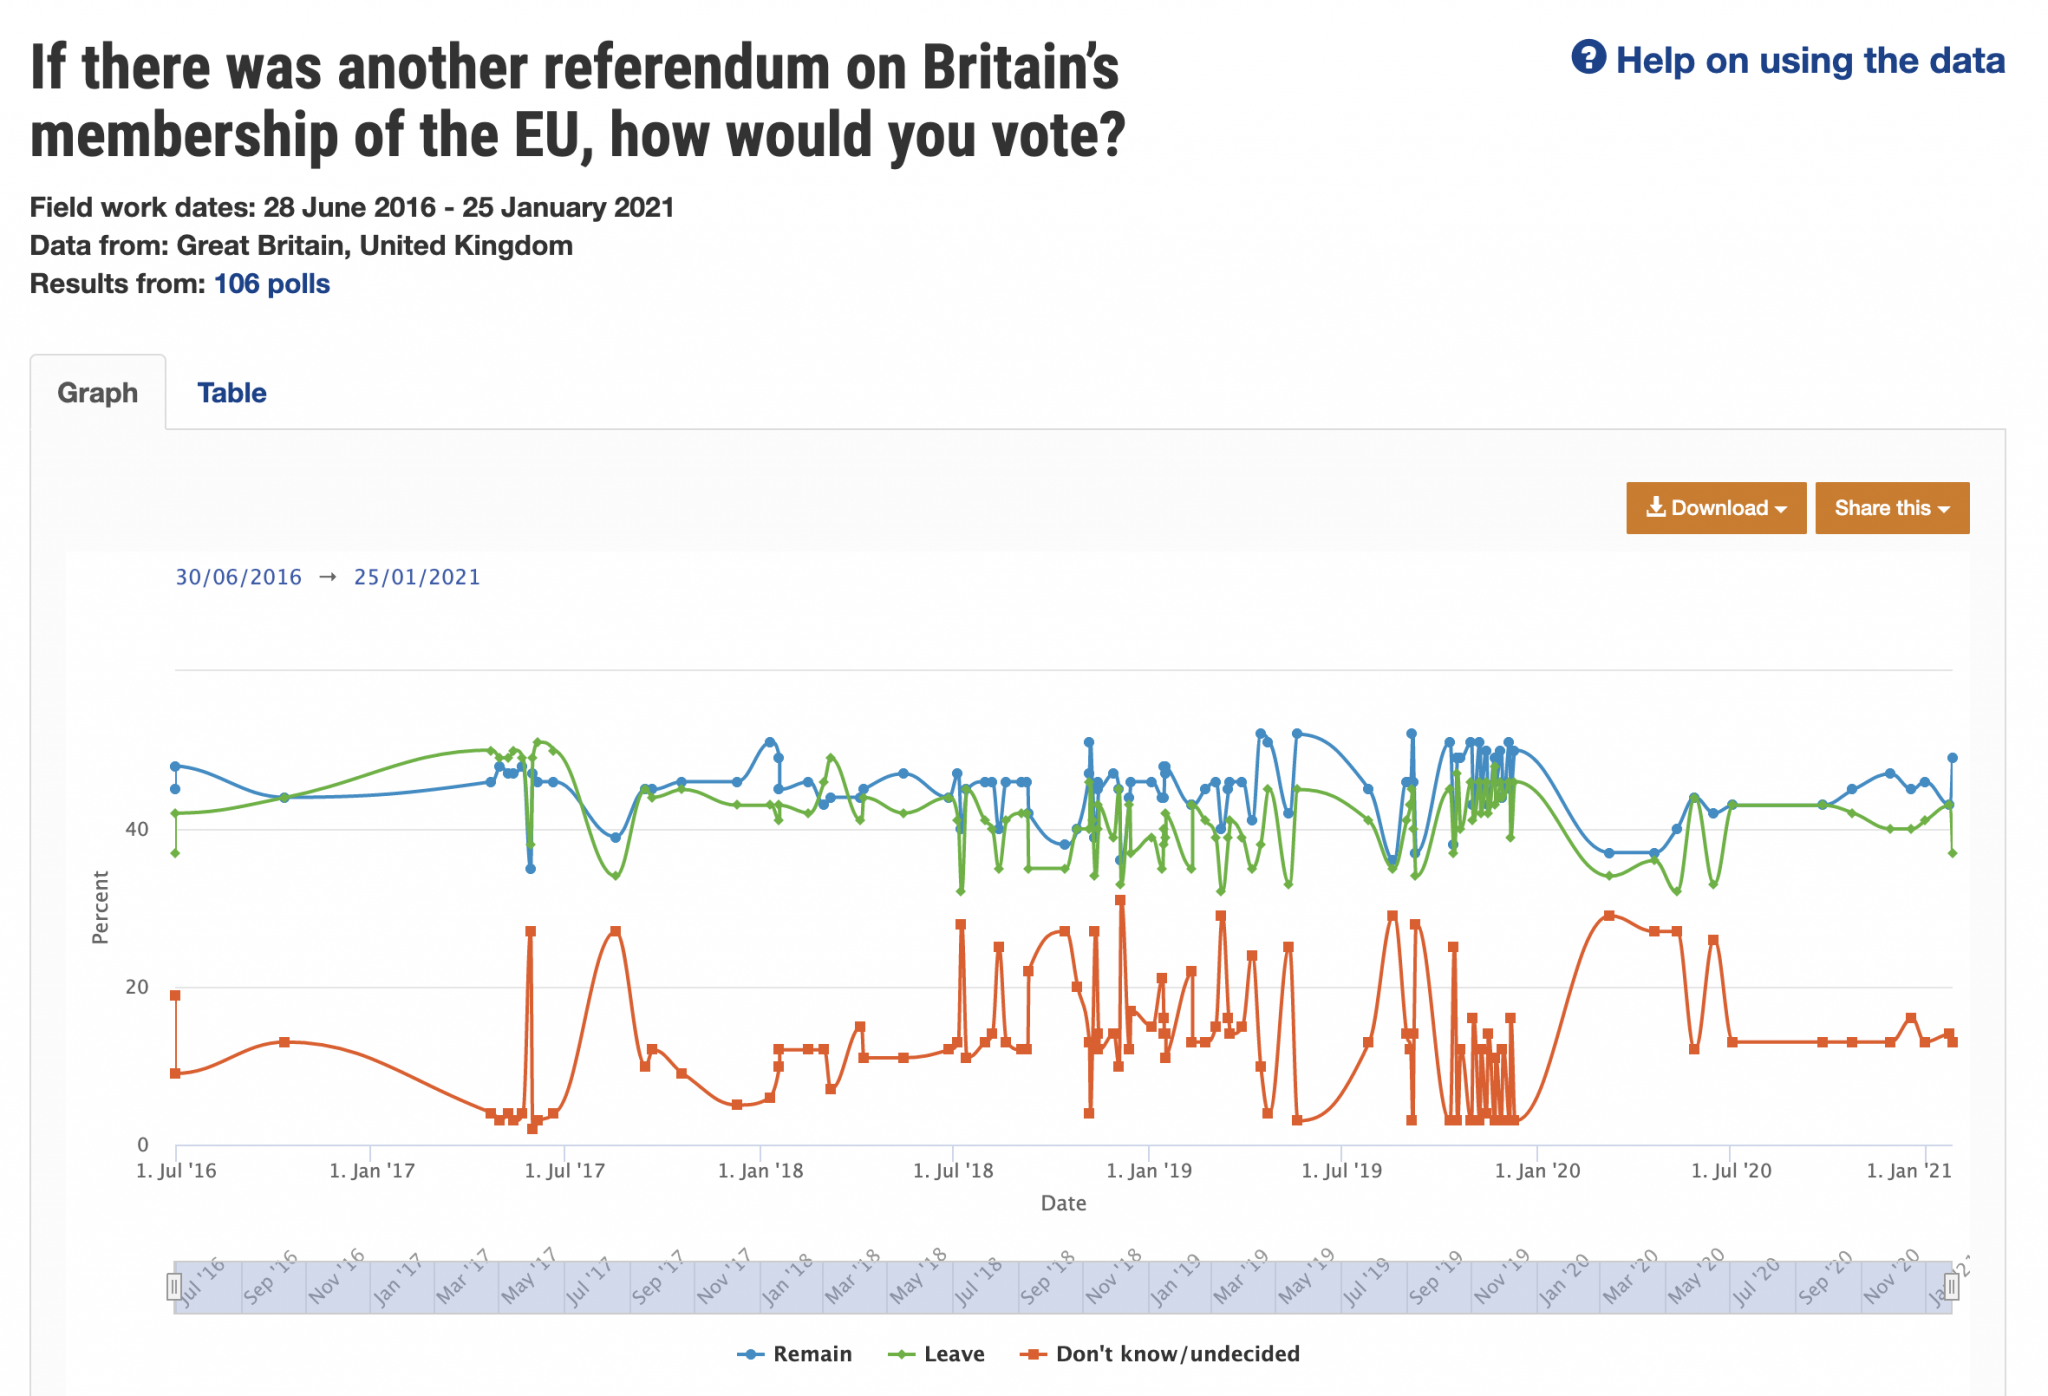Click the arrow icon between date labels
2048x1396 pixels.
click(328, 576)
